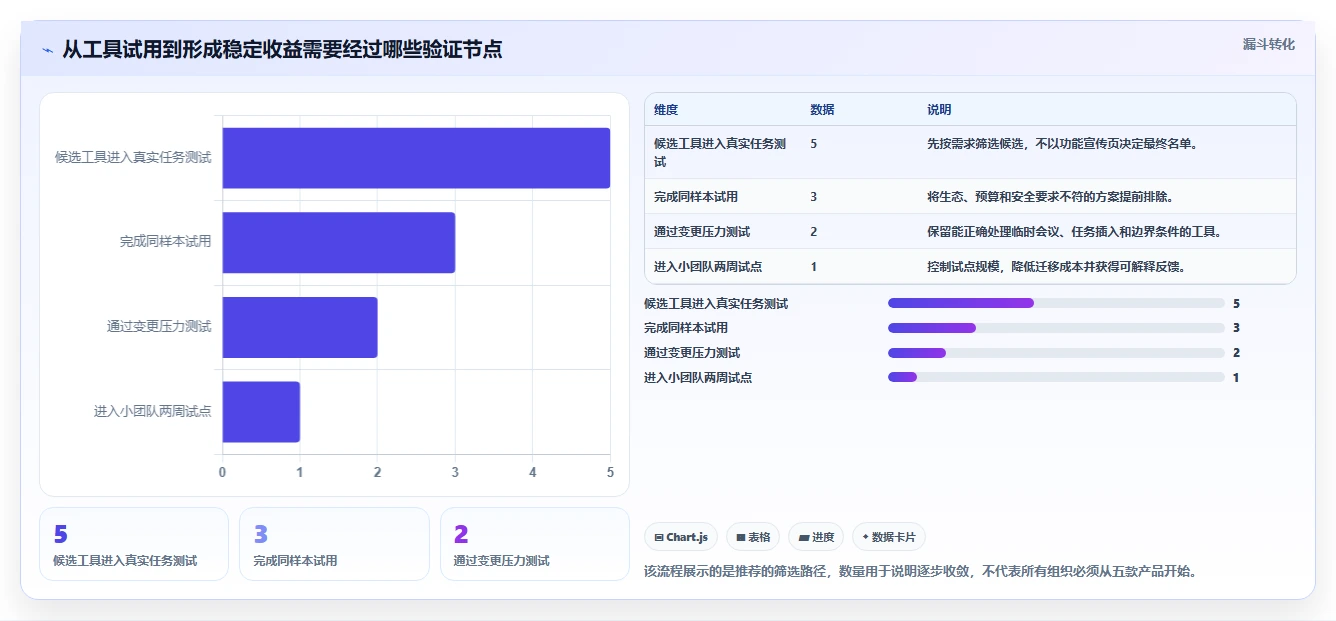The width and height of the screenshot is (1336, 621).
Task: Click the 完成同样本试用 bar in the chart
Action: pos(338,242)
